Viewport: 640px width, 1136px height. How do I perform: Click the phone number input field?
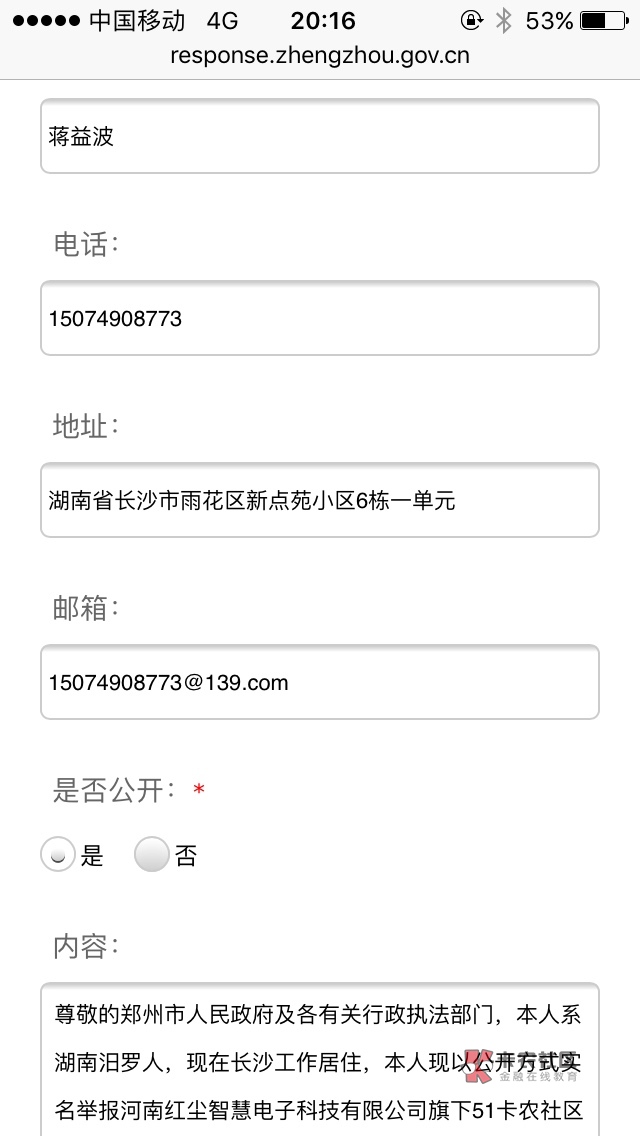(320, 318)
